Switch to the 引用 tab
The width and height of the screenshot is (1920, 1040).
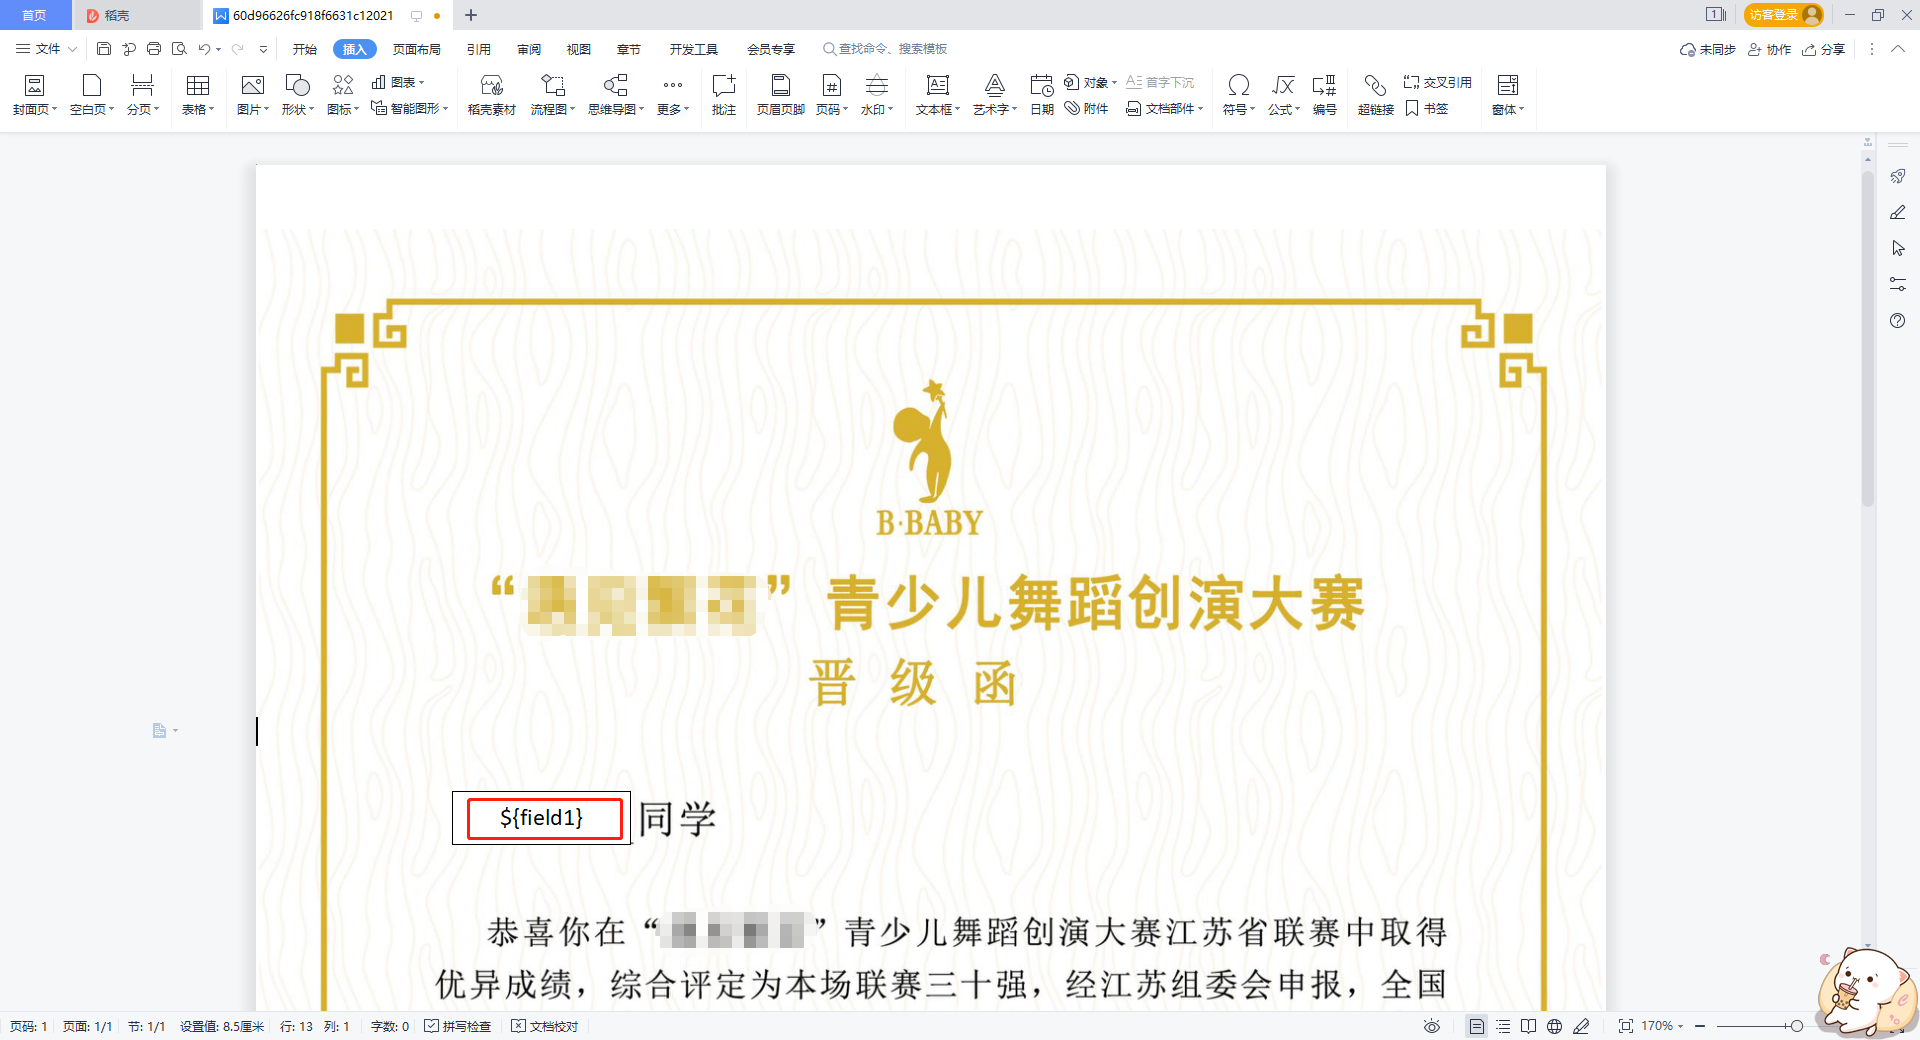click(479, 49)
